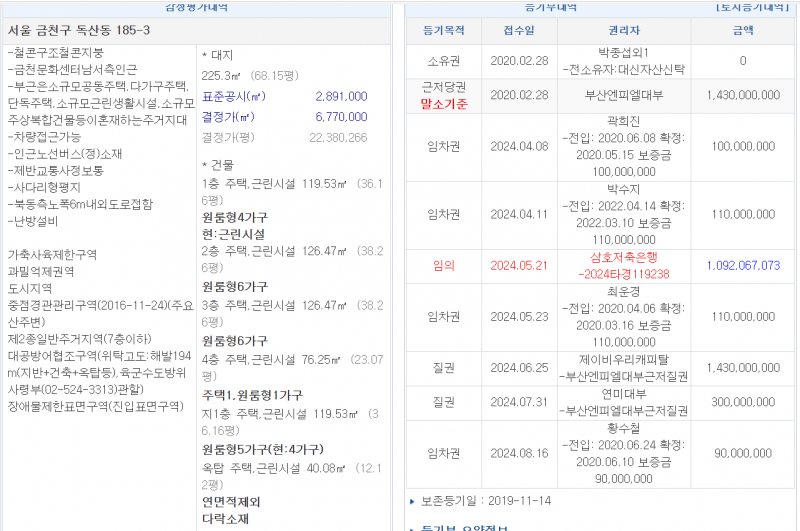Click the arrow bullet beside 보존등기일
This screenshot has height=531, width=800.
click(x=412, y=502)
